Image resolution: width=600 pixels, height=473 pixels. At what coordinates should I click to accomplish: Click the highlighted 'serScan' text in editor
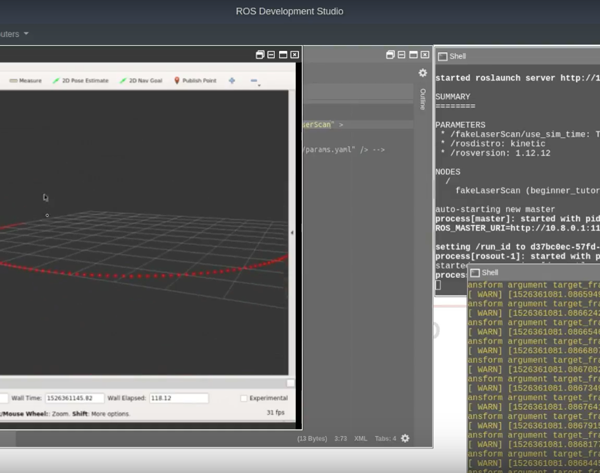point(317,125)
